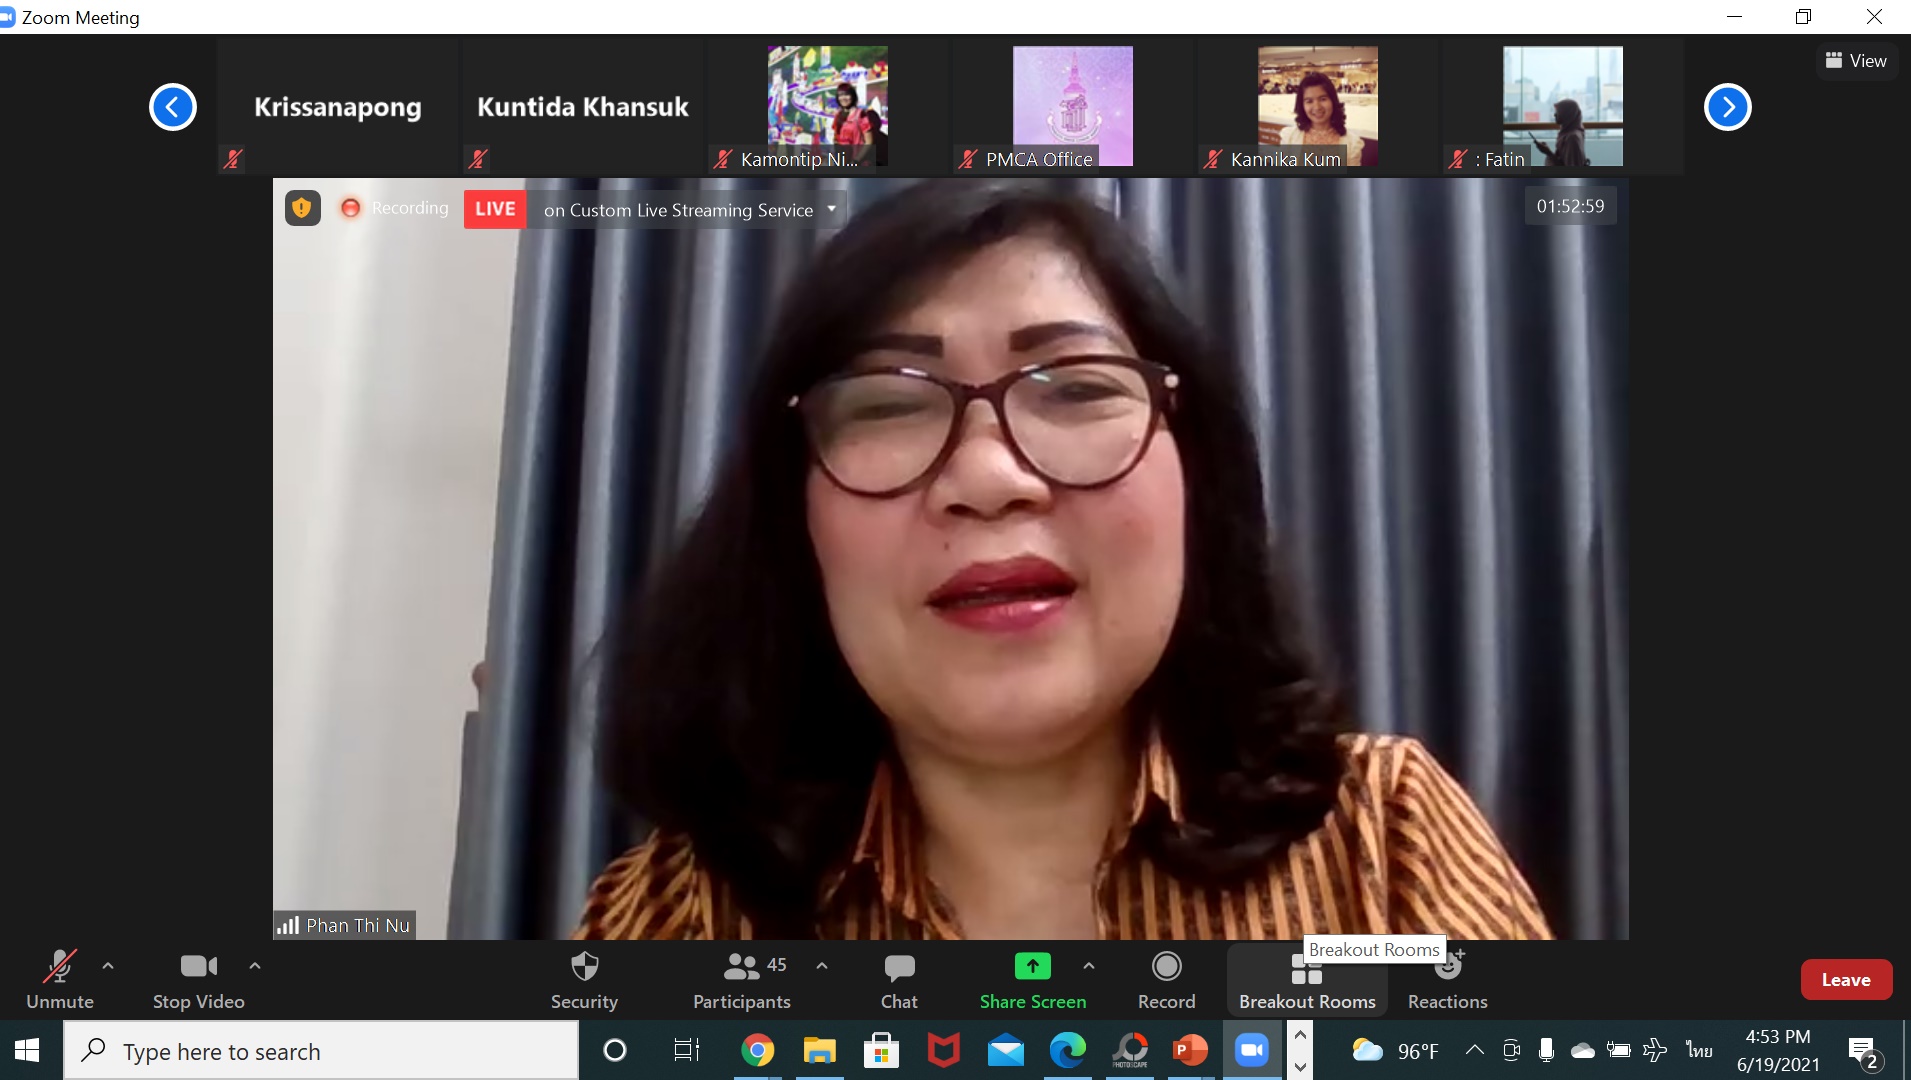Open video options arrow next to Stop Video
Viewport: 1911px width, 1080px height.
point(255,966)
